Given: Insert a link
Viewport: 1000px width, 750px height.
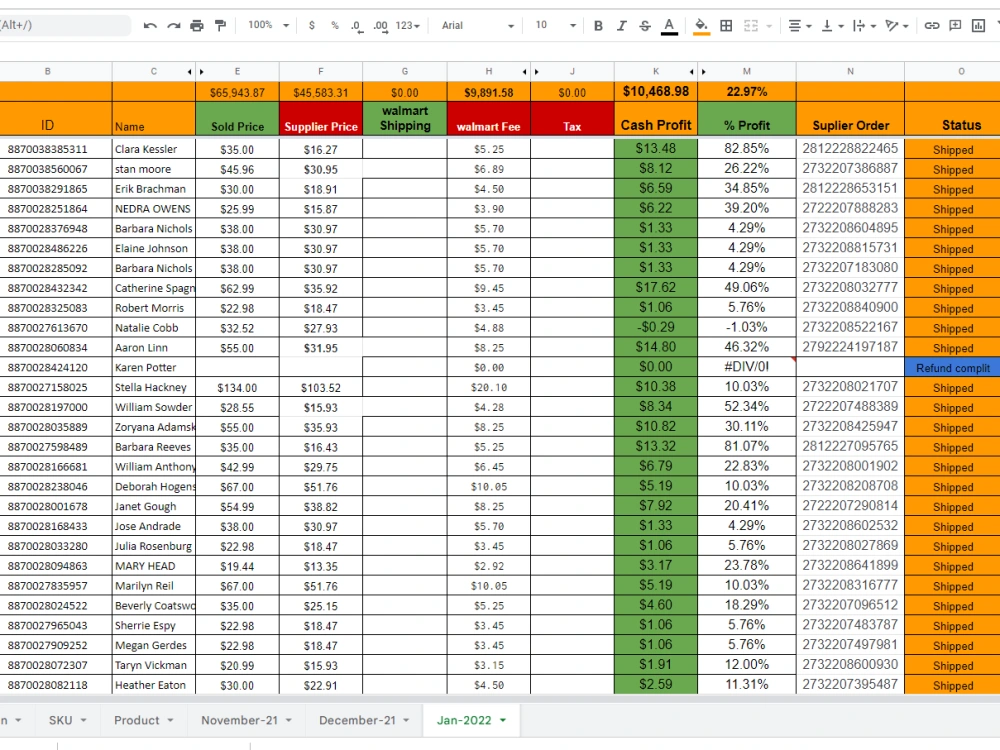Looking at the screenshot, I should pyautogui.click(x=932, y=26).
